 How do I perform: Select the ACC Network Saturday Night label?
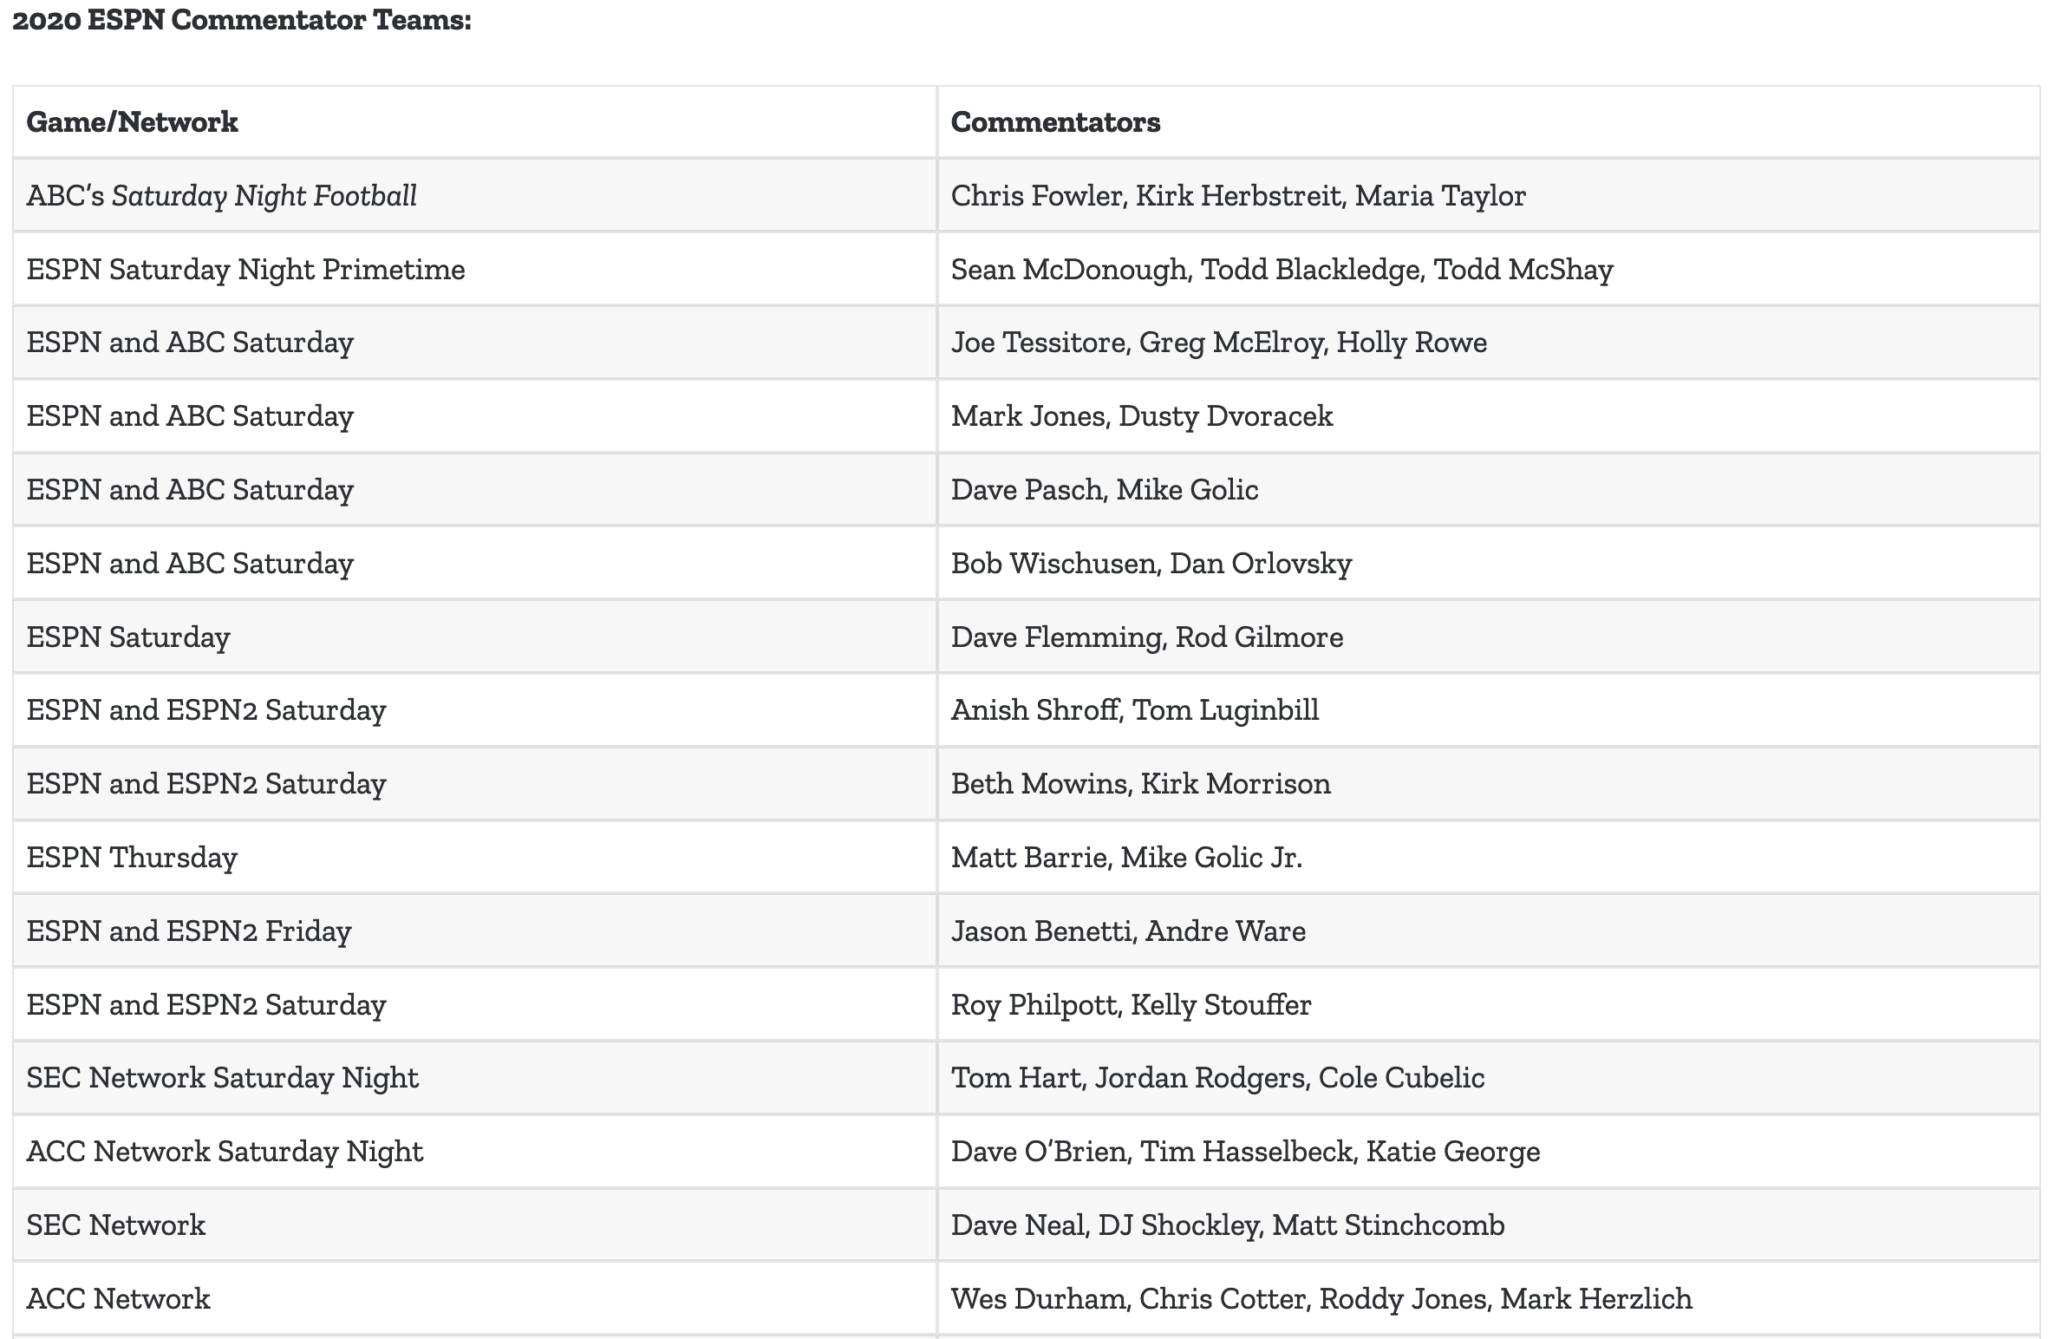[225, 1152]
